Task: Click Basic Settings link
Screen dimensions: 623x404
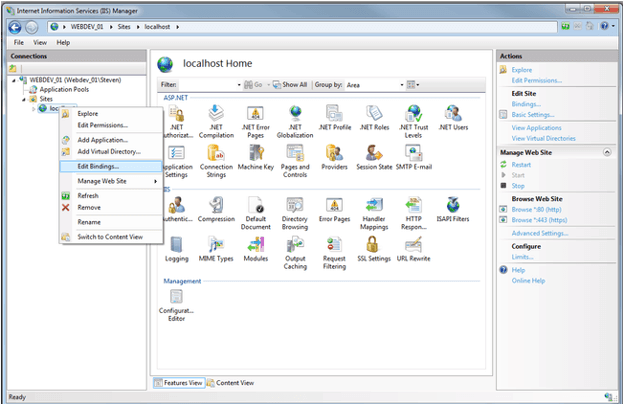Action: pos(532,115)
